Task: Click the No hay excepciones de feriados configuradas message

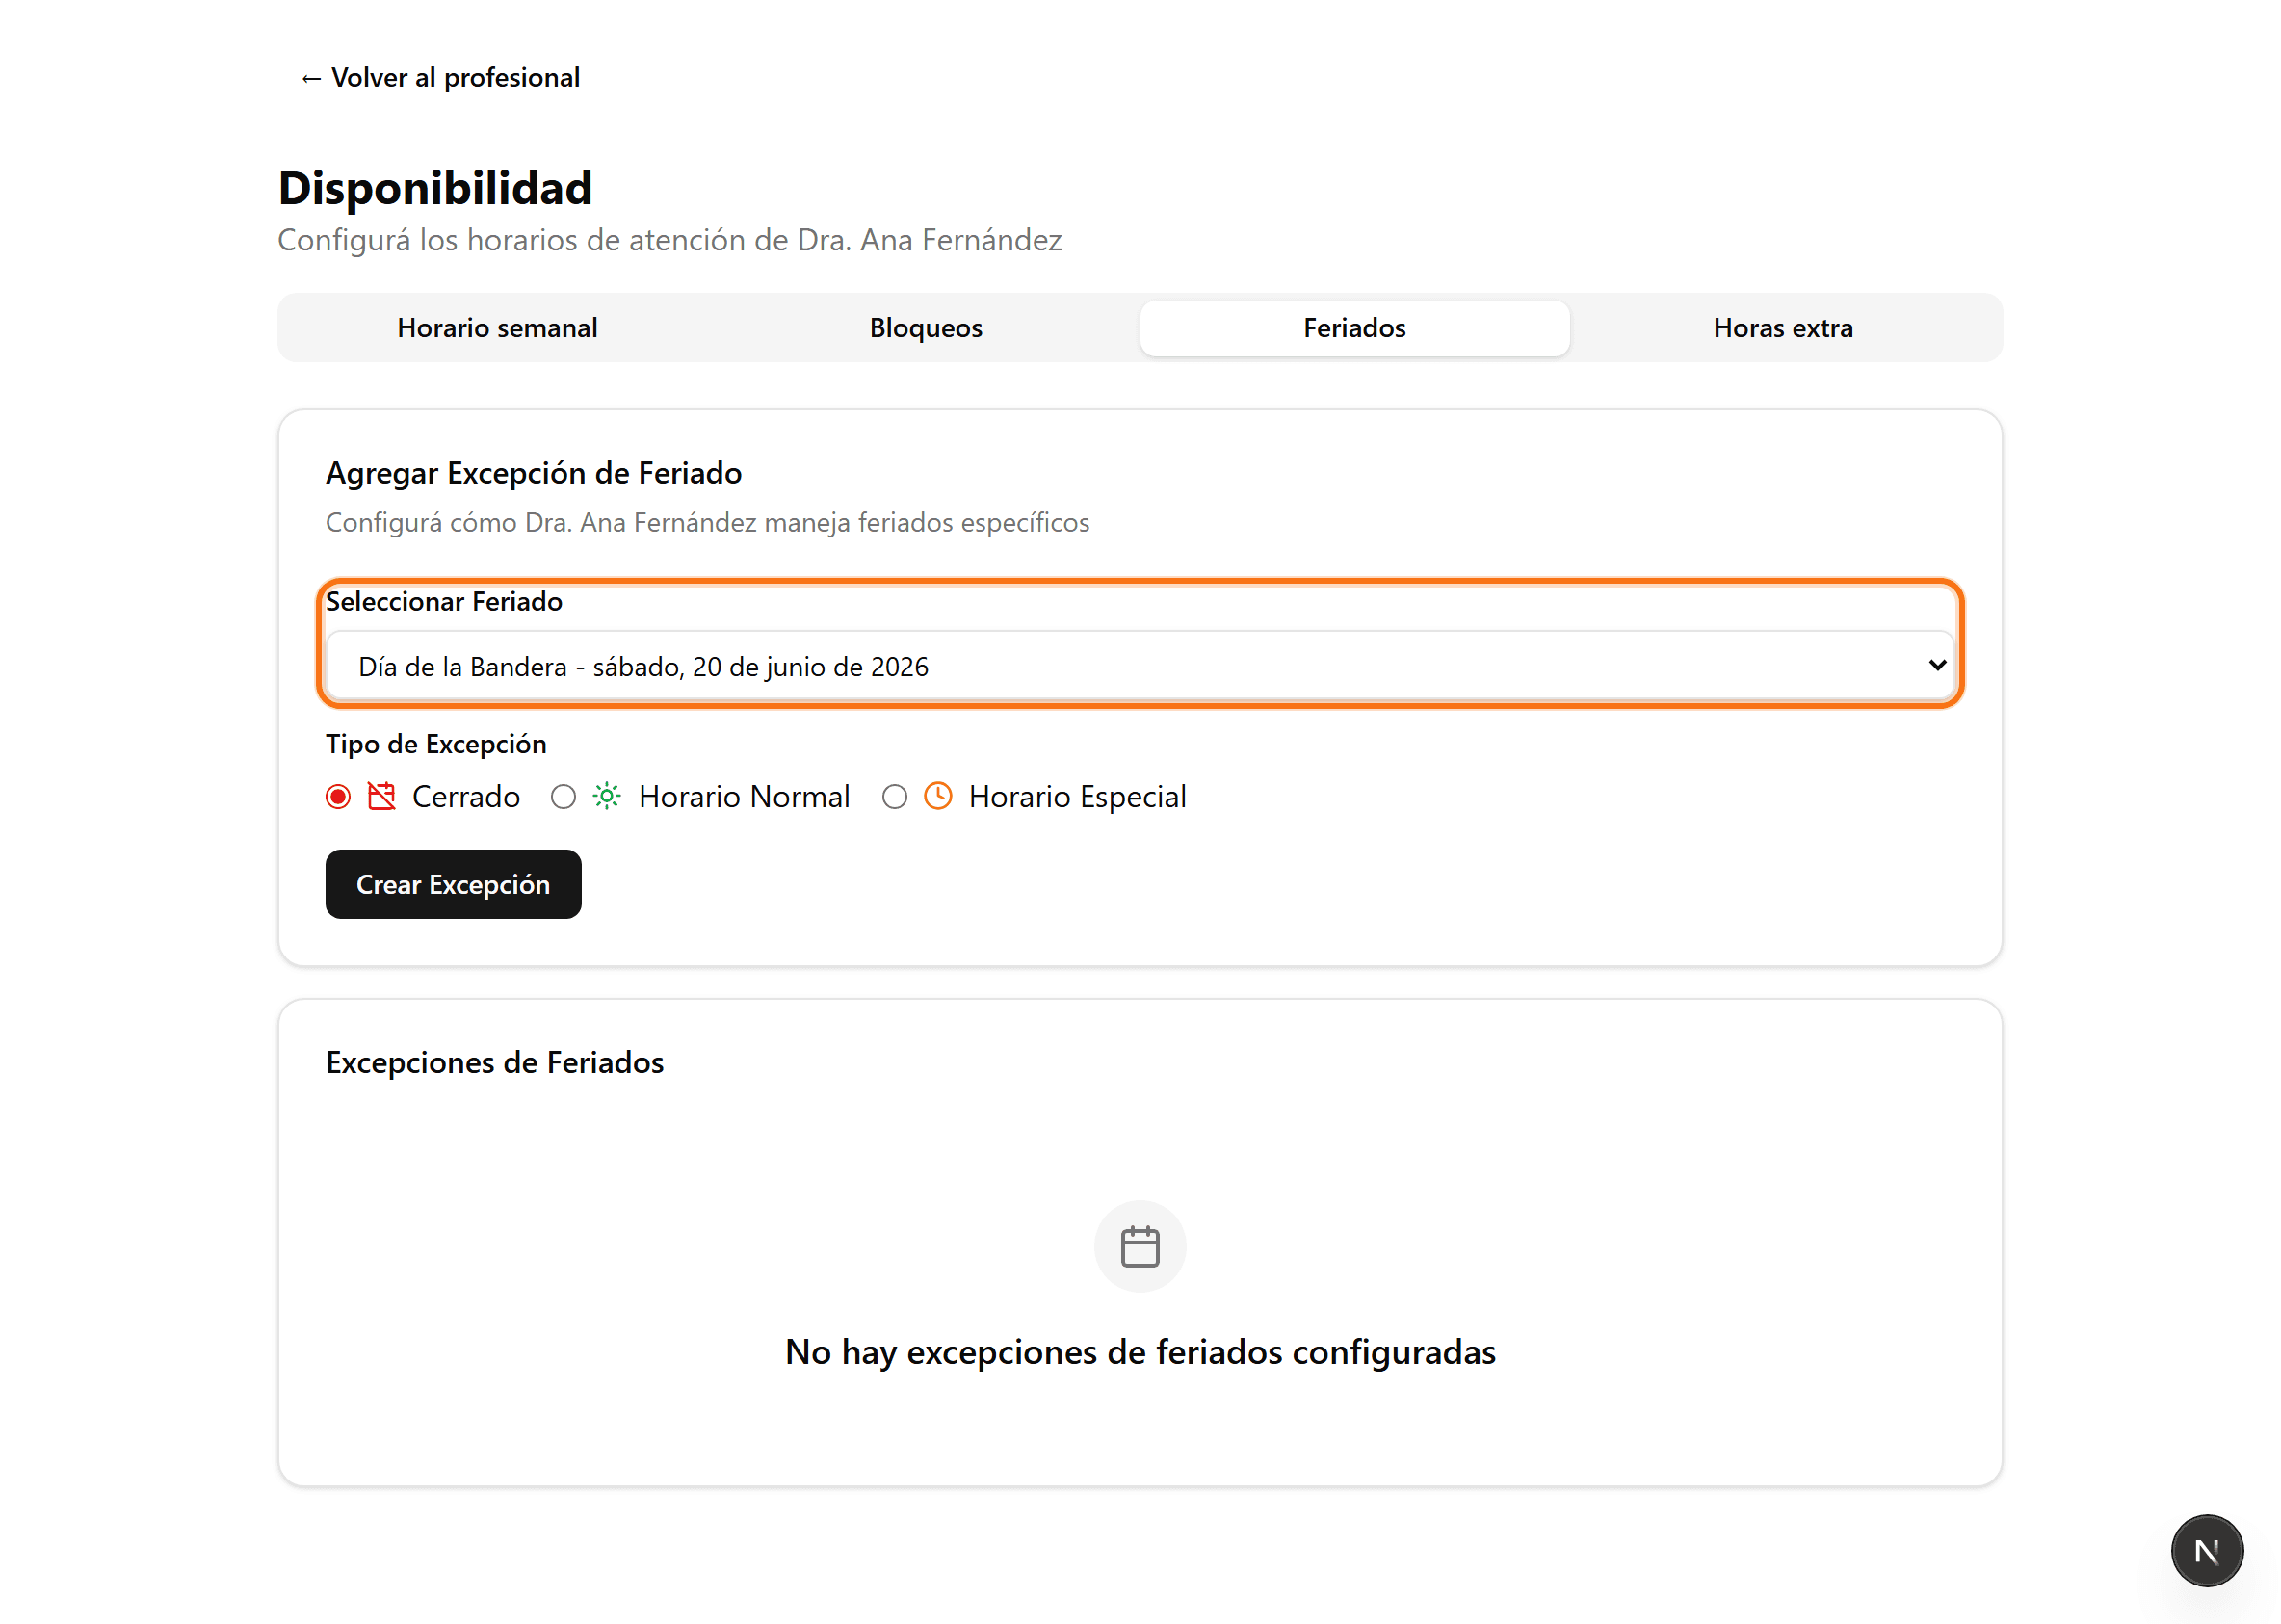Action: 1140,1352
